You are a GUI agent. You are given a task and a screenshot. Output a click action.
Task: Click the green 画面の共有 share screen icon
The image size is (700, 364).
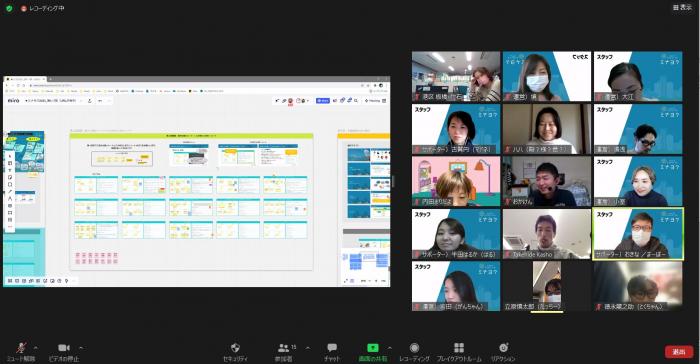click(373, 347)
